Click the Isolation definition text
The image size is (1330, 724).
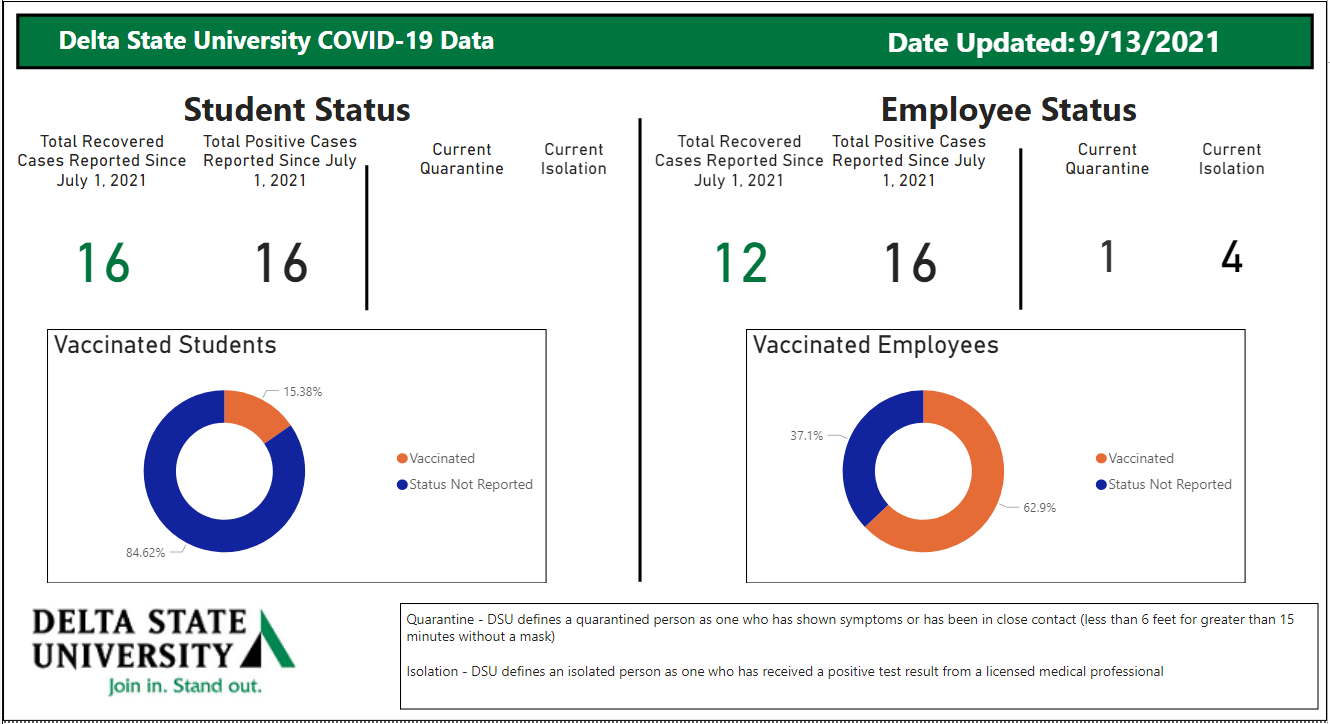point(785,672)
